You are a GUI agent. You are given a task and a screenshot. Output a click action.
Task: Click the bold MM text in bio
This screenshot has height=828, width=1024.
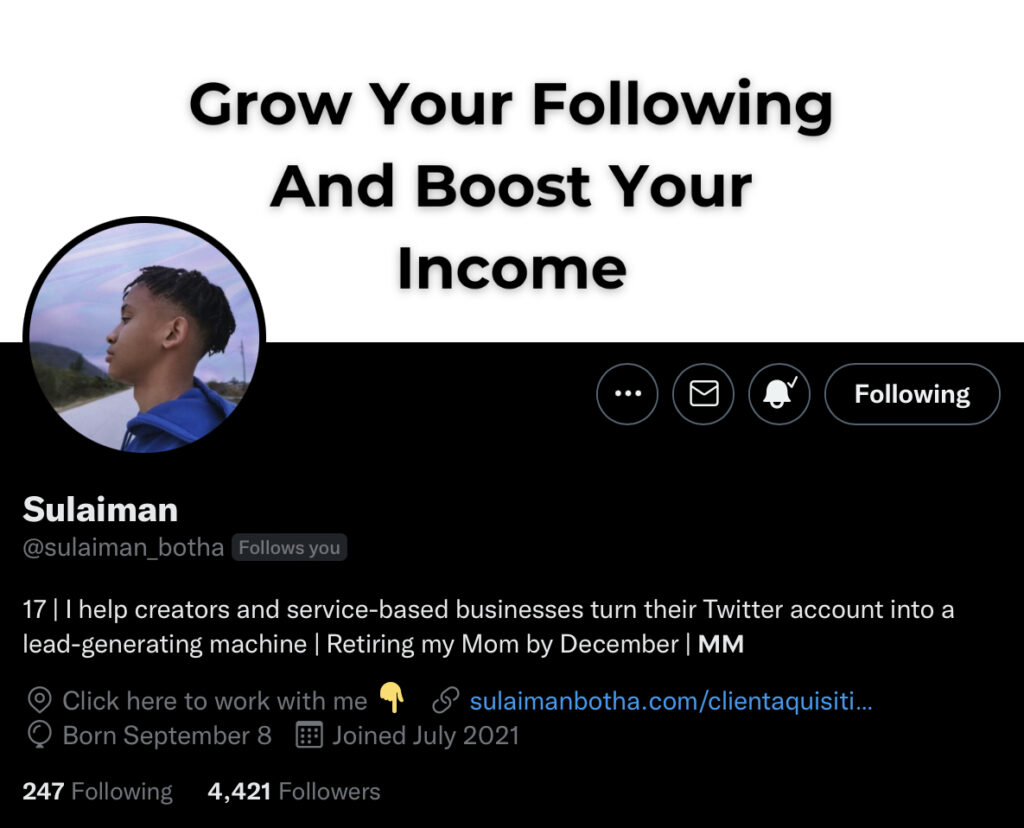click(x=721, y=645)
